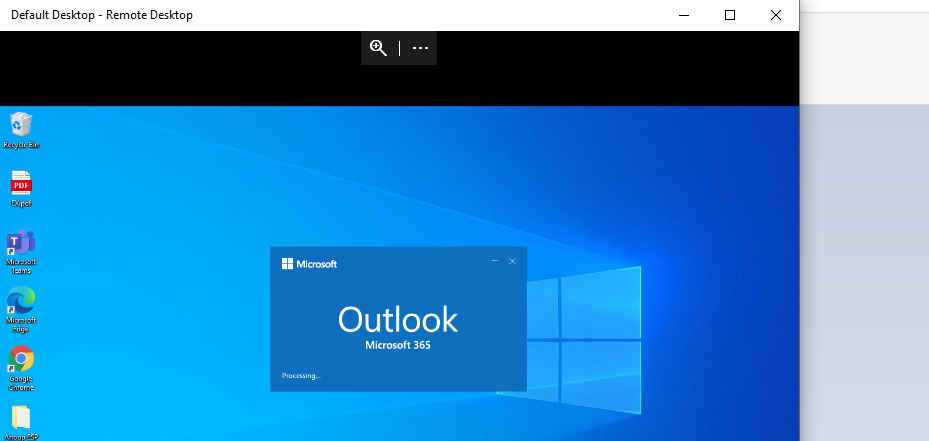This screenshot has height=441, width=929.
Task: Open the connection bar ellipsis menu
Action: coord(420,48)
